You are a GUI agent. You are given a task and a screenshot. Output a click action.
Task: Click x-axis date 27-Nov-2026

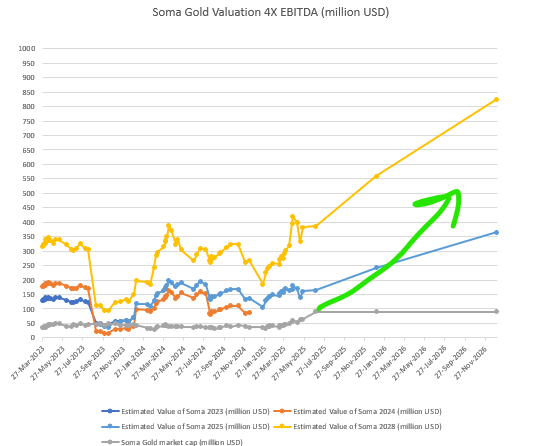click(x=471, y=362)
